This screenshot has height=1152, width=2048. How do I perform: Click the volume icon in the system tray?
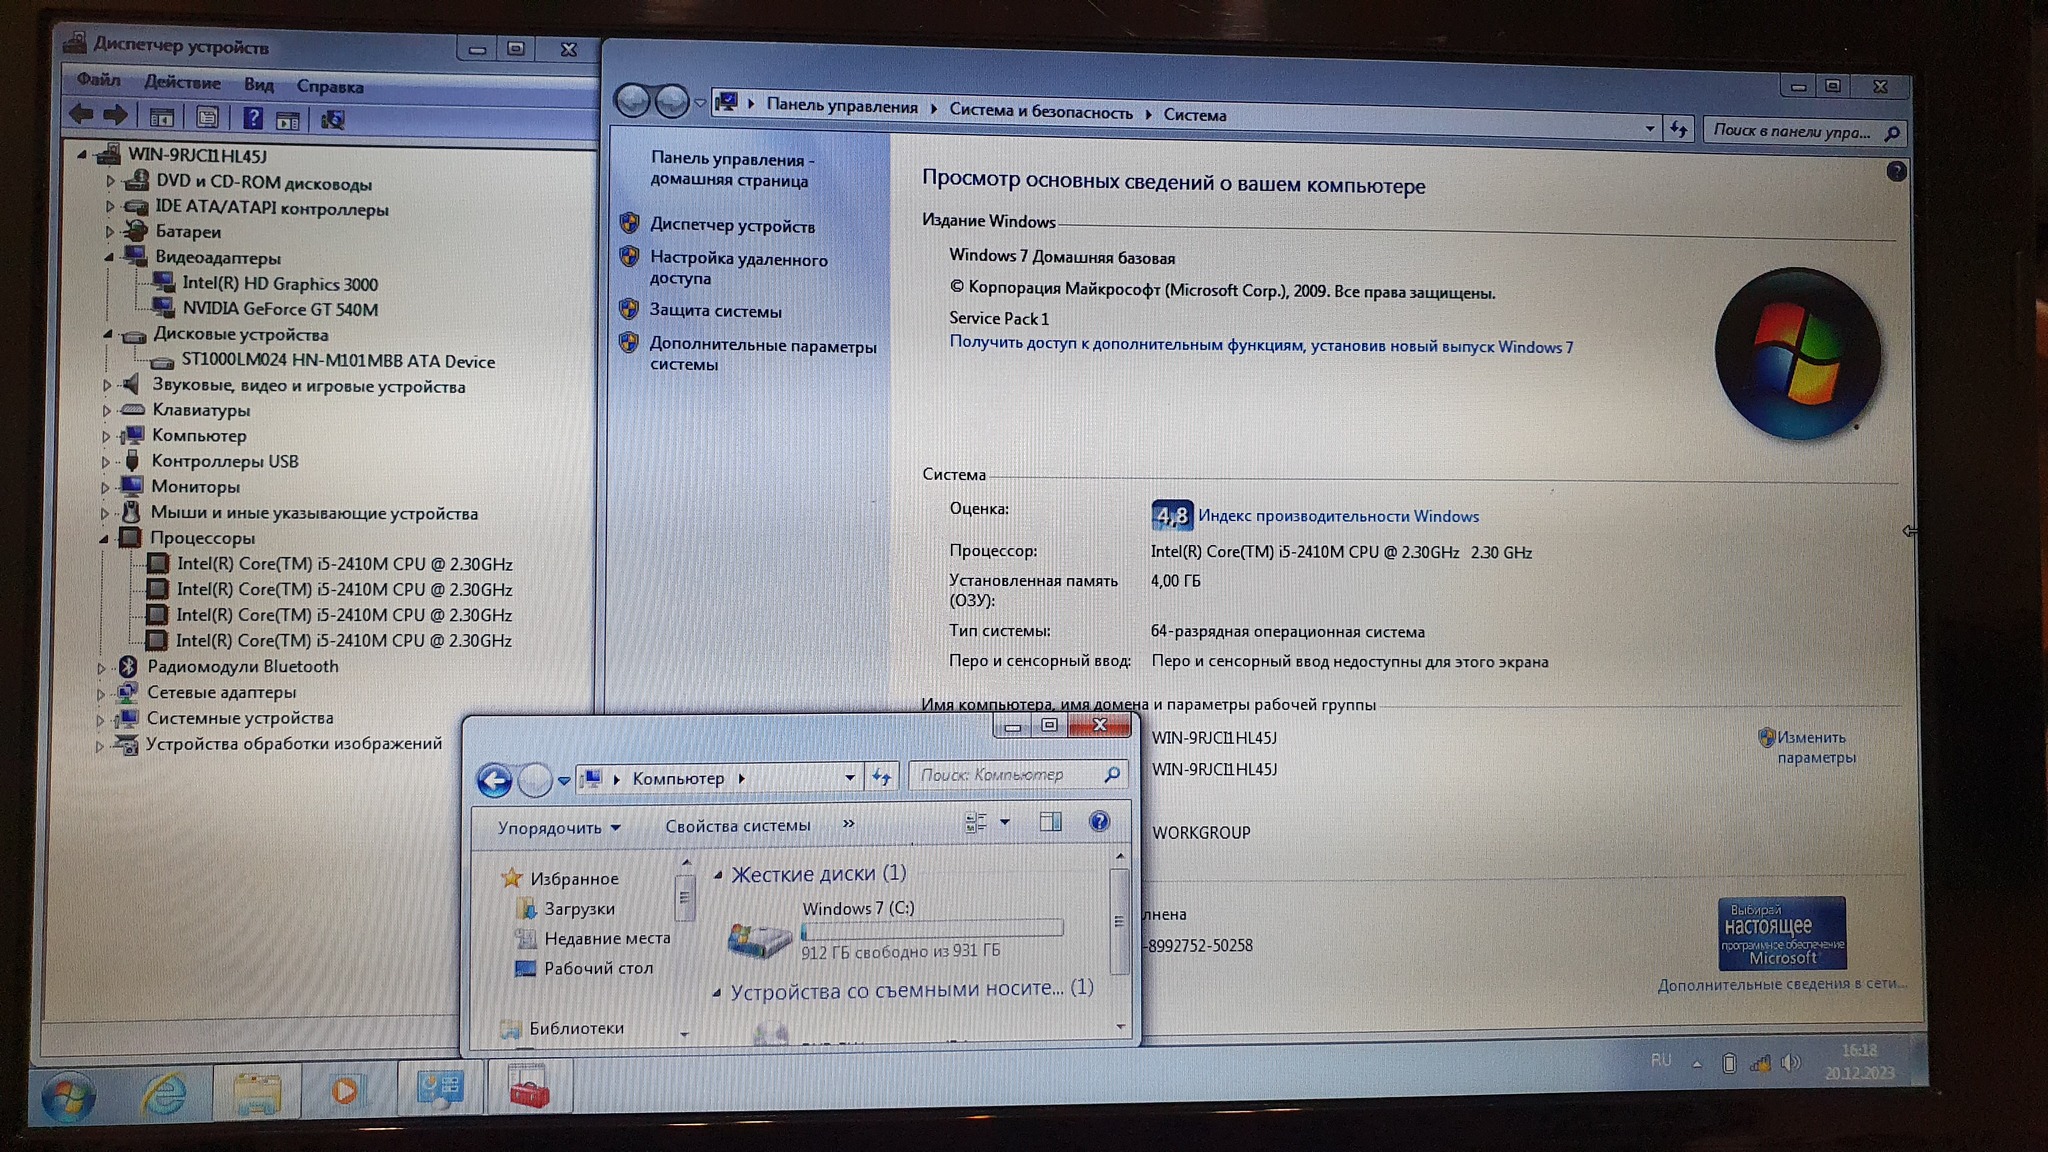[1790, 1063]
